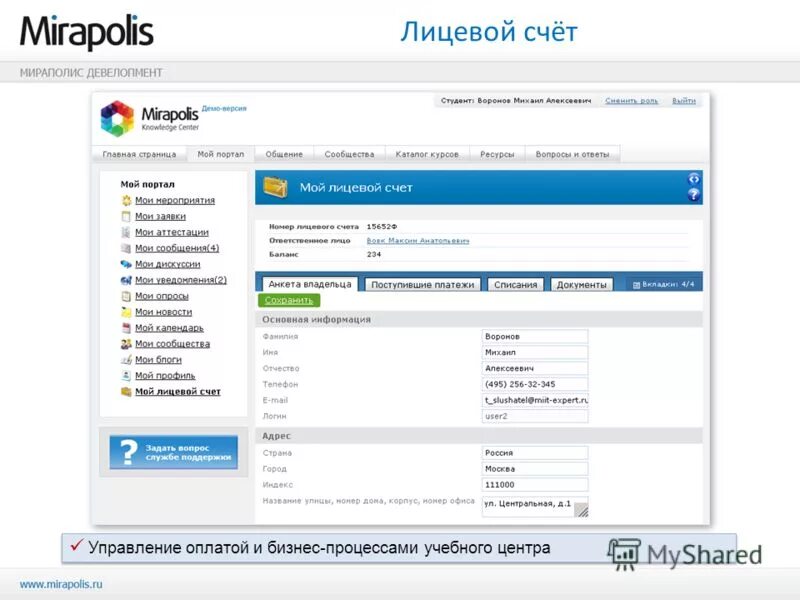This screenshot has height=600, width=800.
Task: Switch to the Документы tab
Action: click(582, 285)
